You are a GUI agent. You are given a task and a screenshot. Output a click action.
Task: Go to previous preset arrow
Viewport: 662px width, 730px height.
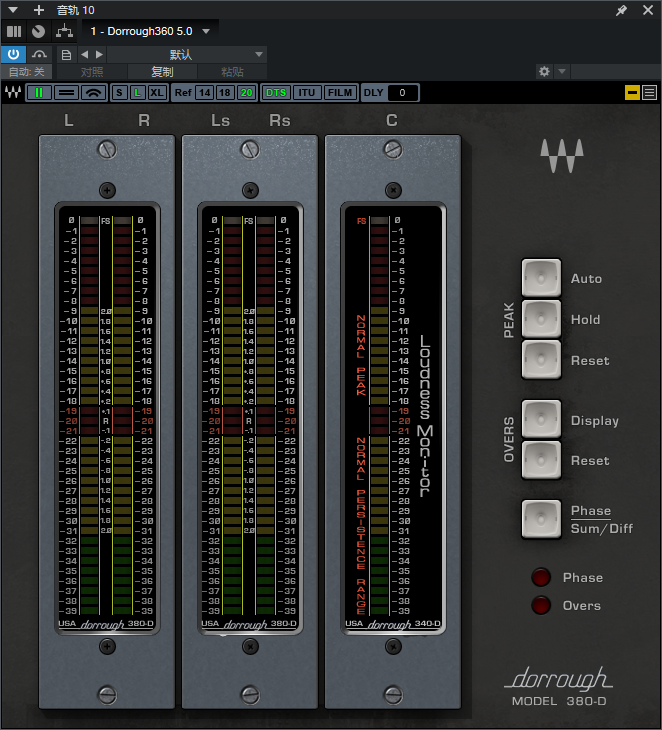(x=85, y=54)
